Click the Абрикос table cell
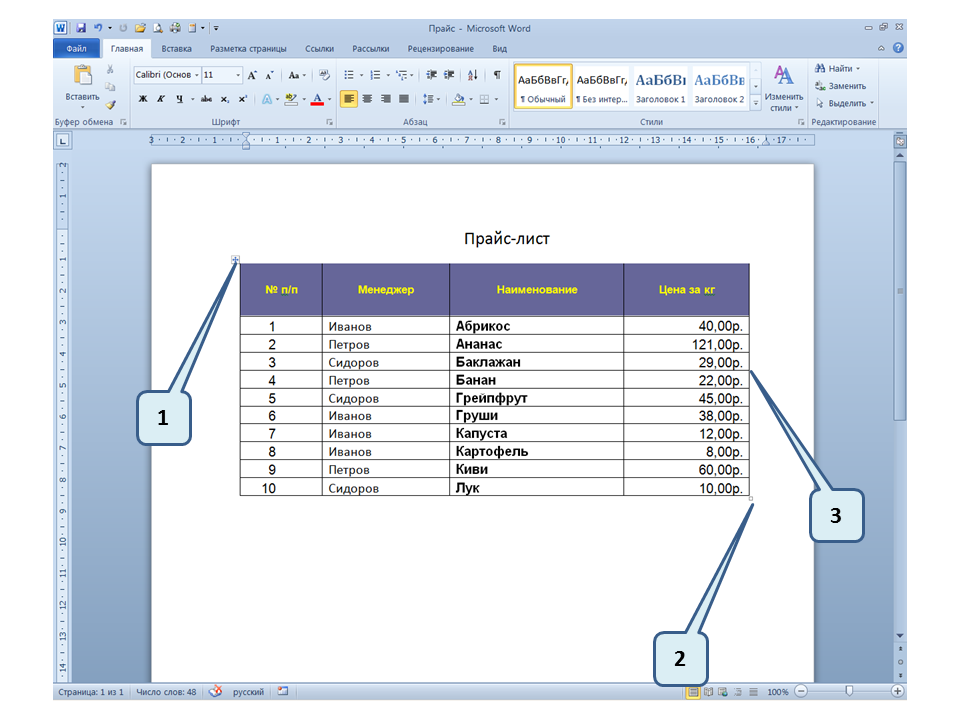This screenshot has width=960, height=720. 483,326
